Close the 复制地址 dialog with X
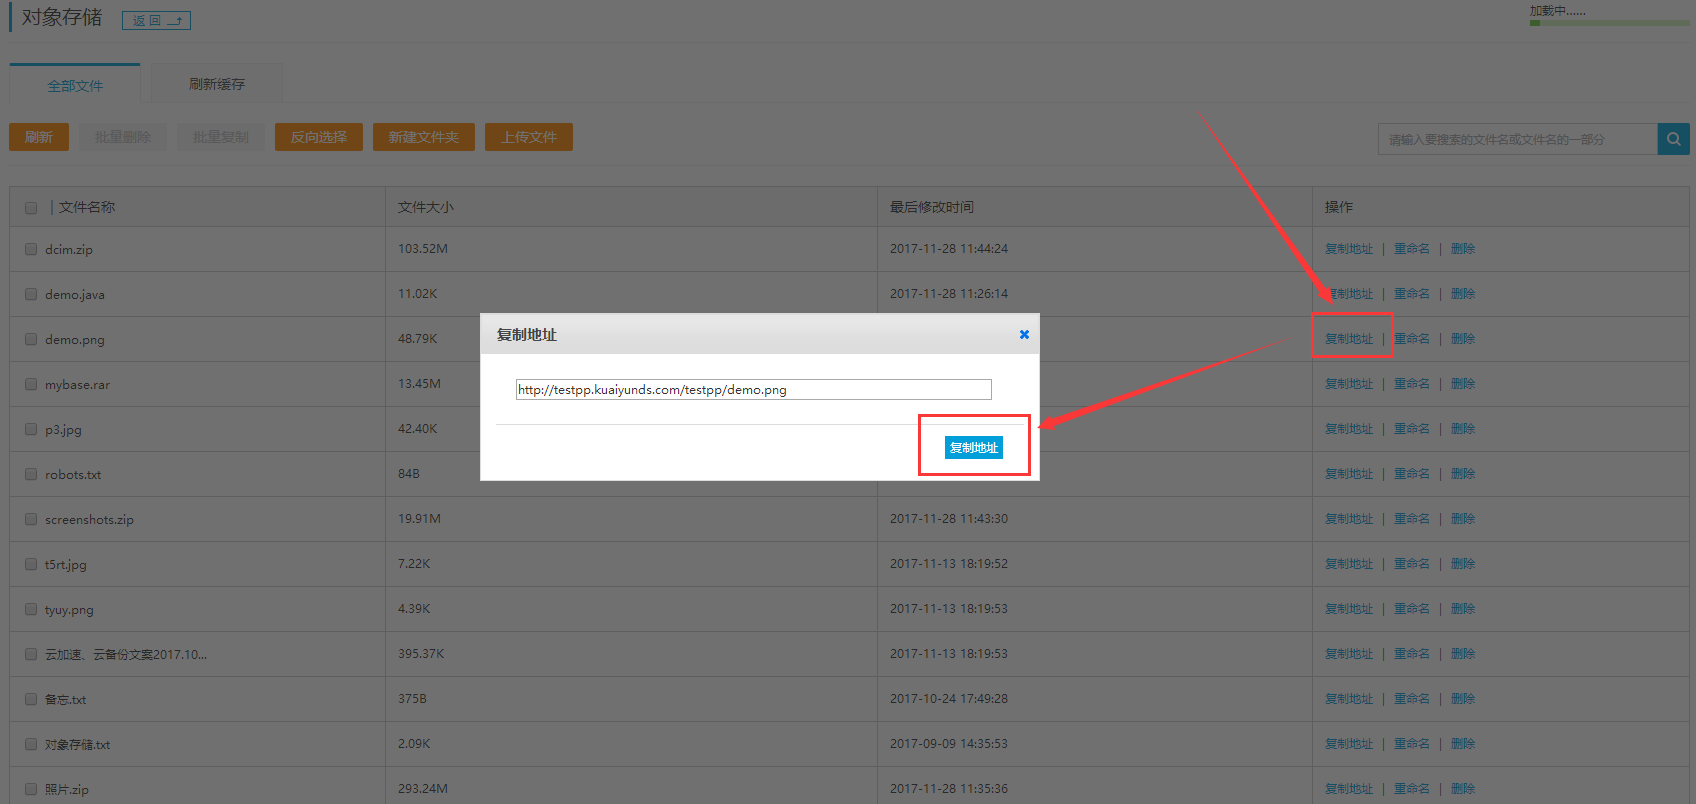 (x=1024, y=335)
